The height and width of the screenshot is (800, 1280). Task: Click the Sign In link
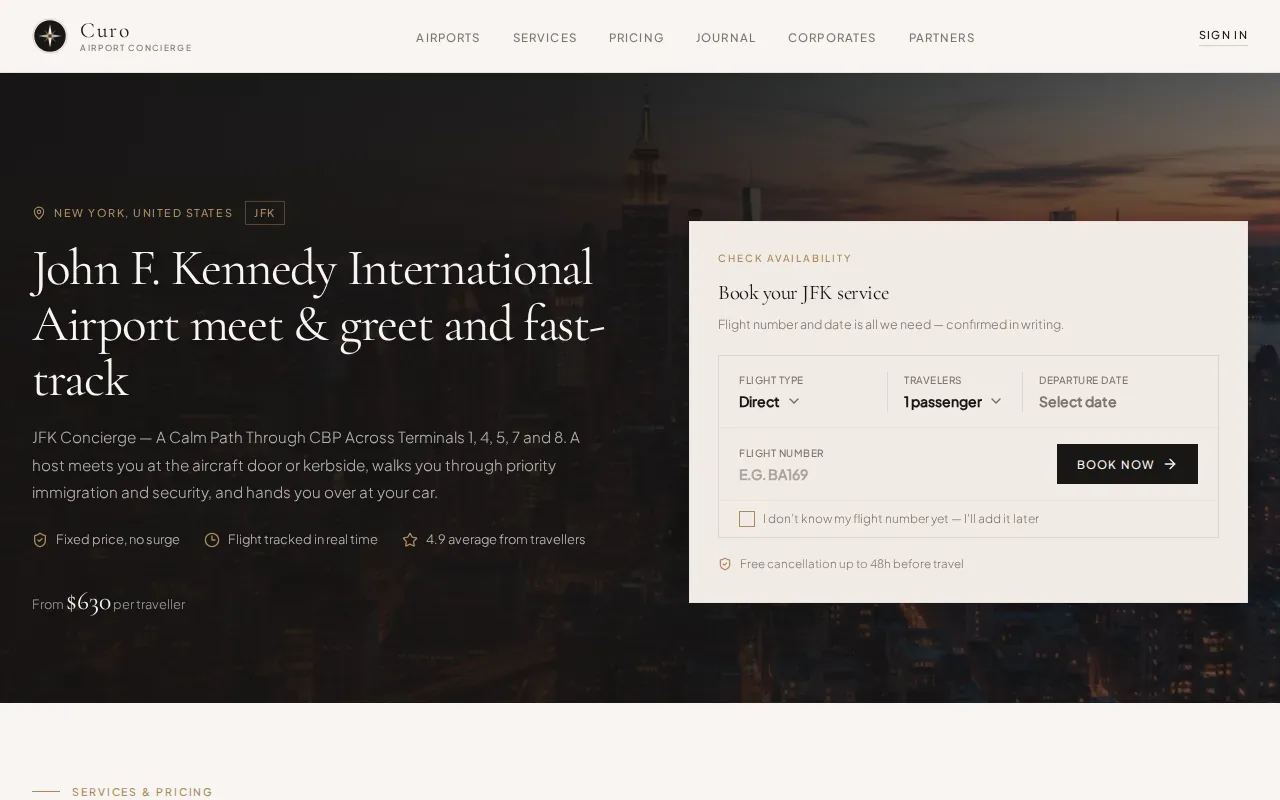pyautogui.click(x=1223, y=35)
